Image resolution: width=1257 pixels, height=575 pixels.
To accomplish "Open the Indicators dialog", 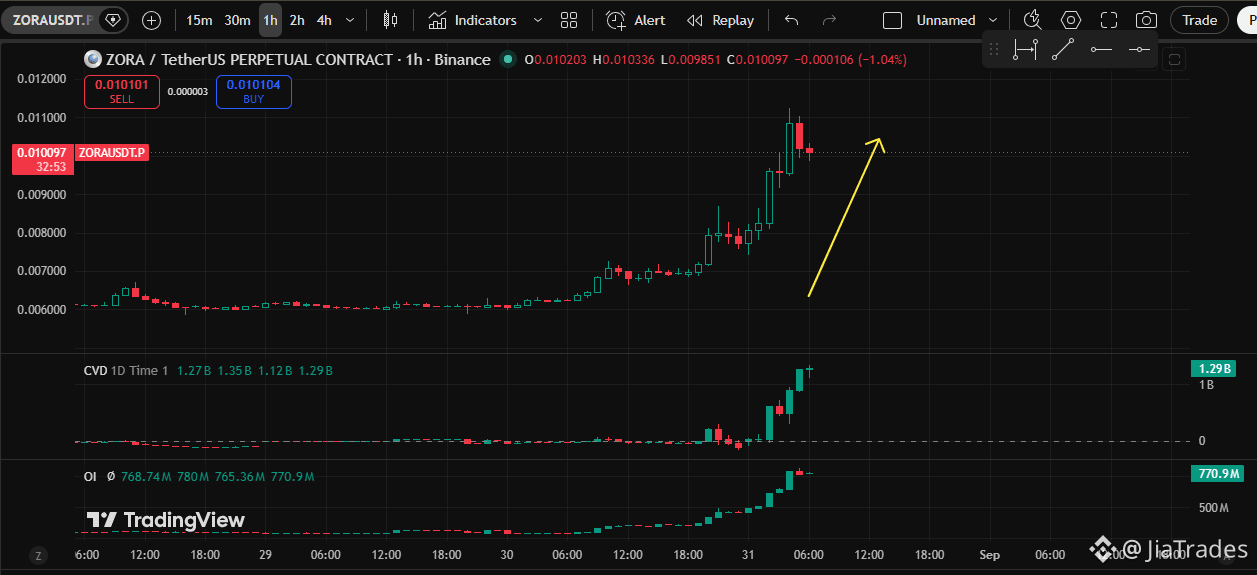I will tap(472, 20).
